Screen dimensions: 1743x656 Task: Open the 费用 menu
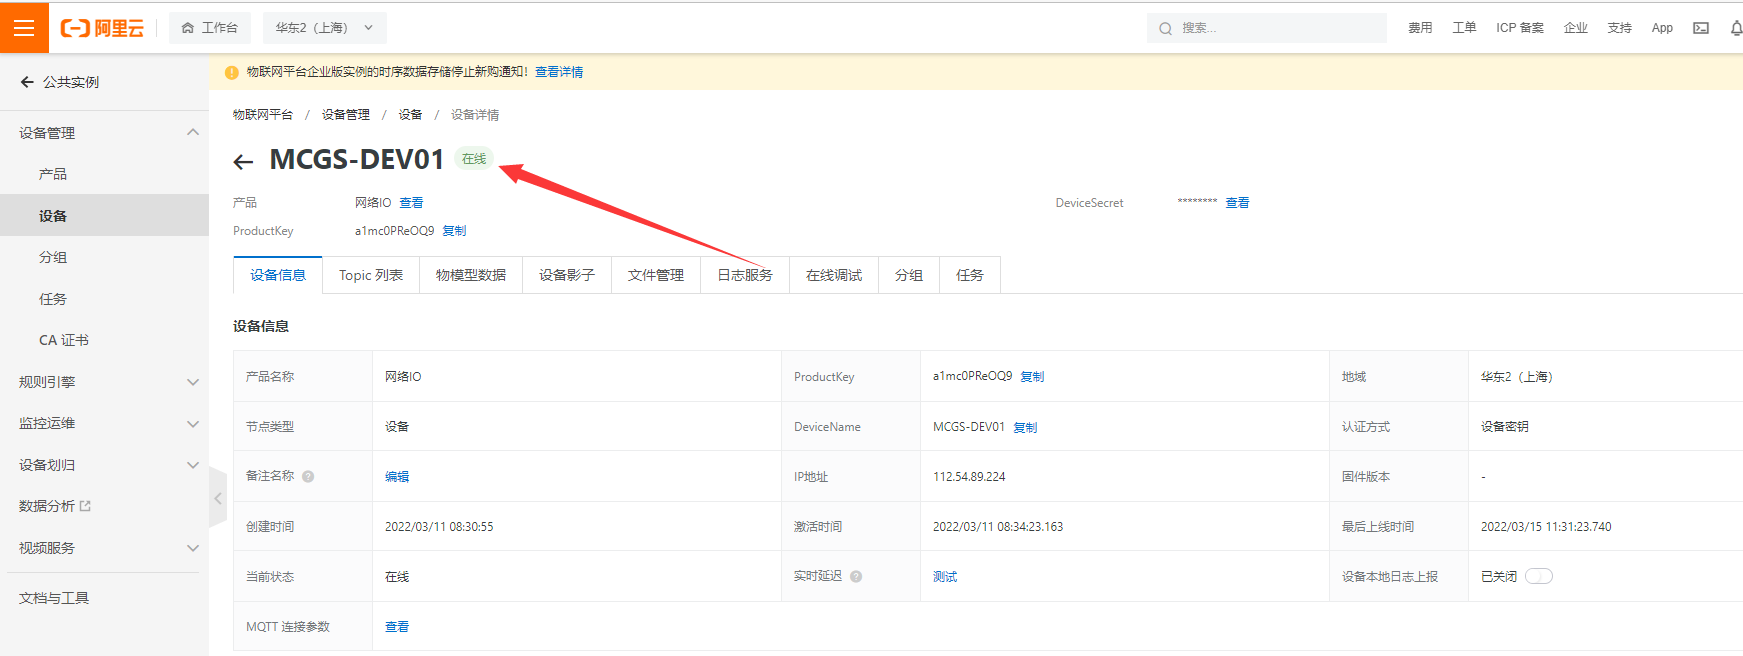point(1420,28)
